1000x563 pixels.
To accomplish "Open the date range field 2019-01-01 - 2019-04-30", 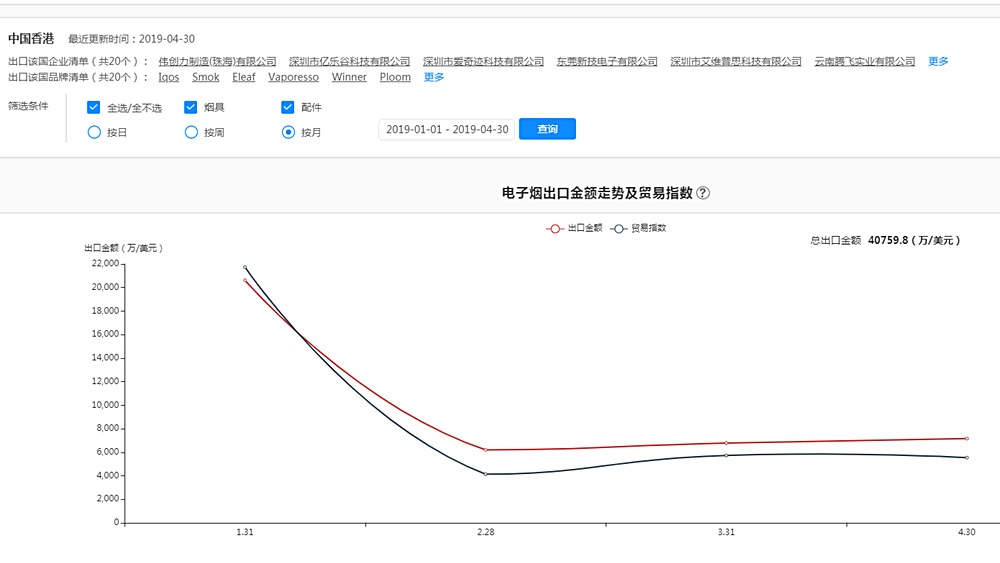I will pos(447,129).
